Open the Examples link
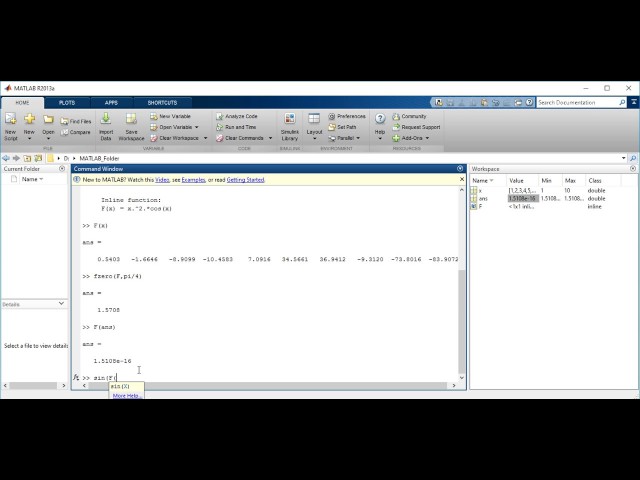The height and width of the screenshot is (480, 640). pos(193,180)
